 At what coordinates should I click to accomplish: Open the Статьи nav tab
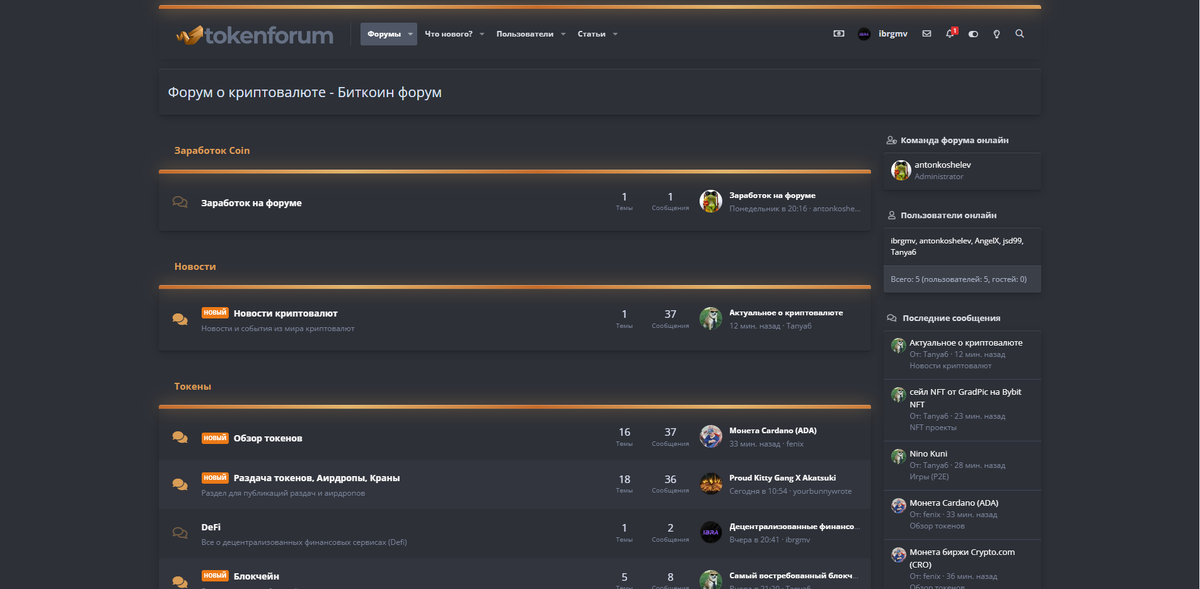coord(591,34)
